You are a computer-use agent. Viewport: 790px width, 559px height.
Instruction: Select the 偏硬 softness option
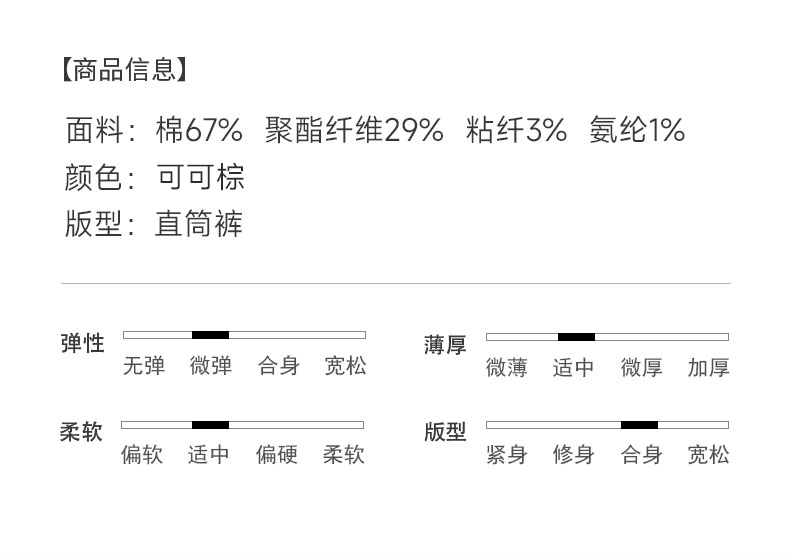tap(277, 455)
